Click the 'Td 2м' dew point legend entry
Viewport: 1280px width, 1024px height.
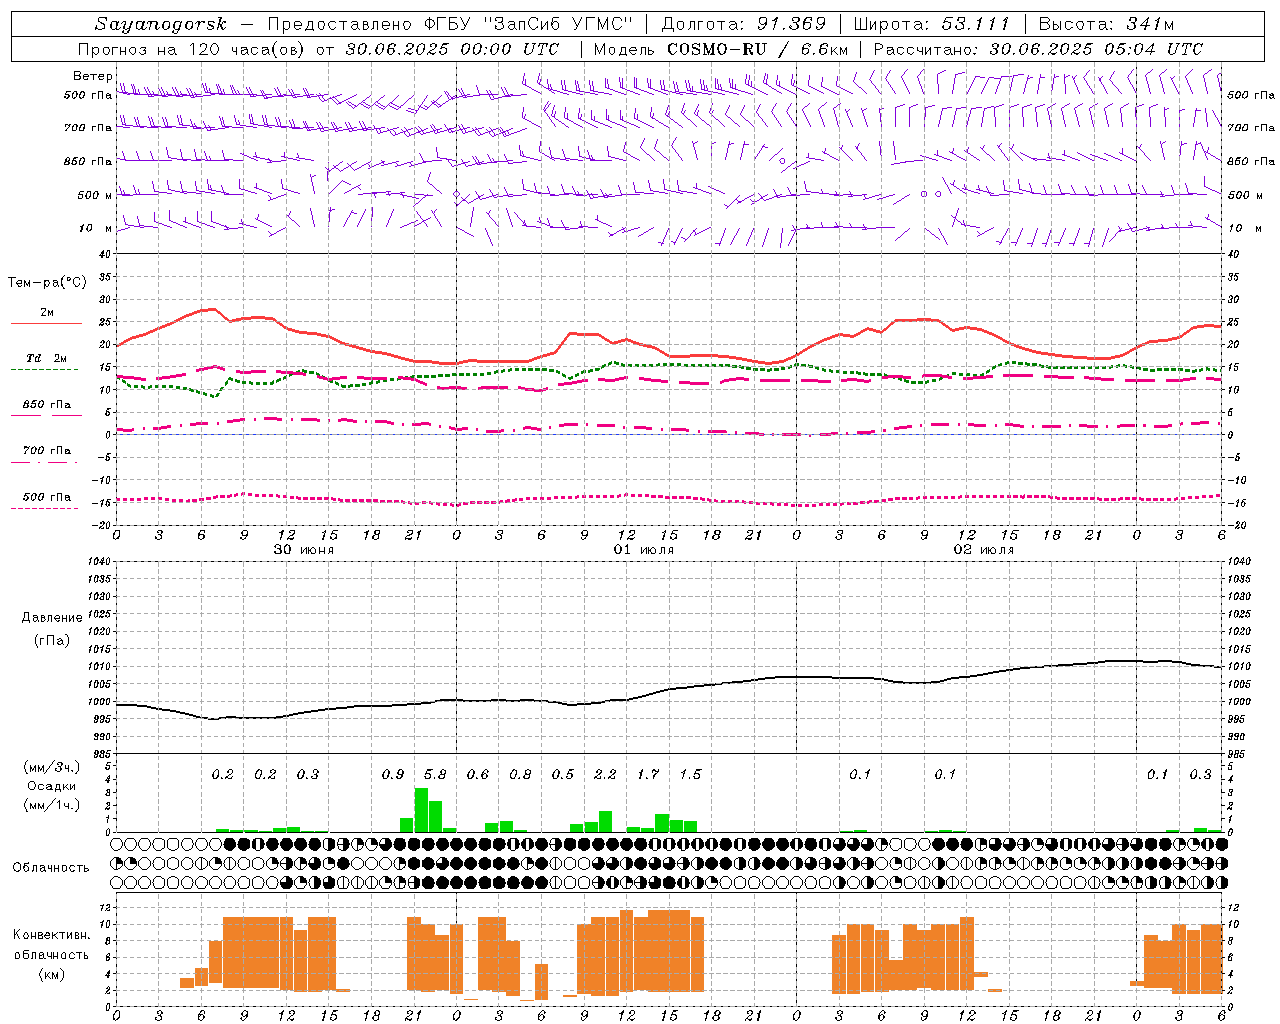[x=46, y=358]
